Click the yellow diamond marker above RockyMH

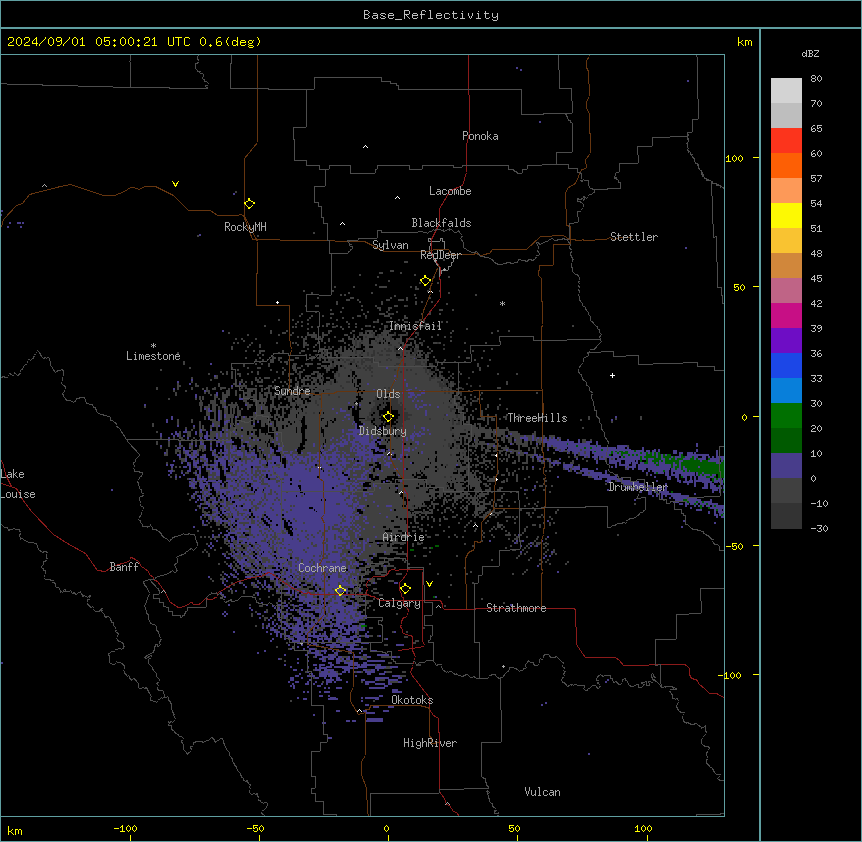click(250, 204)
